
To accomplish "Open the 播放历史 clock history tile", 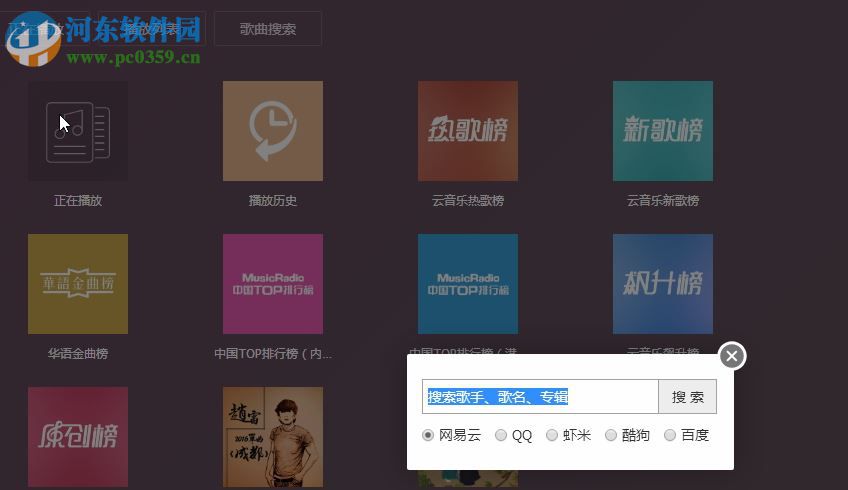I will (x=273, y=131).
